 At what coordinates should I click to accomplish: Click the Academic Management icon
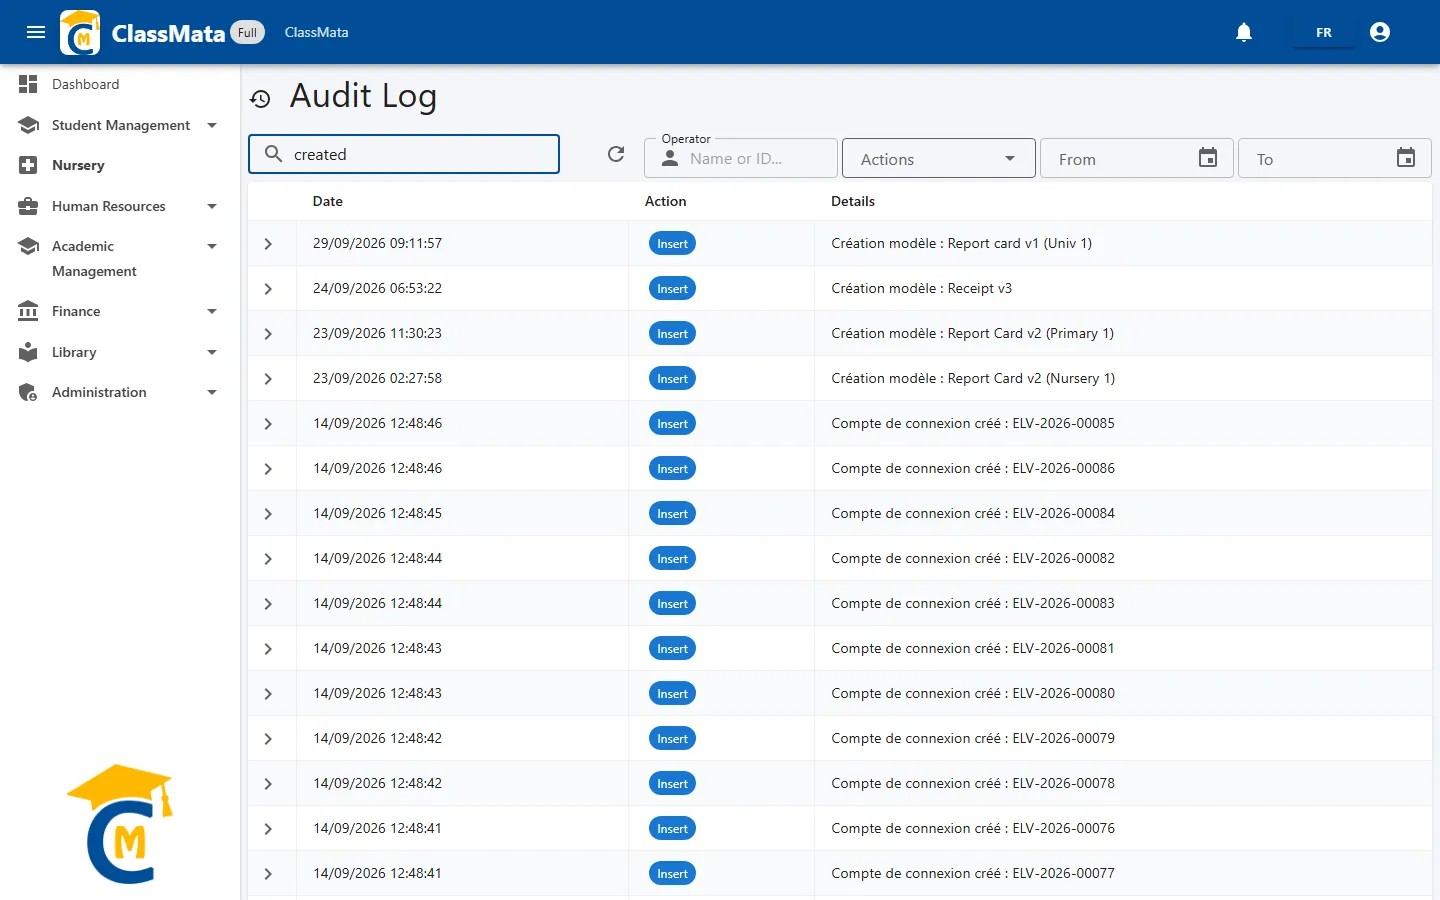(x=28, y=246)
